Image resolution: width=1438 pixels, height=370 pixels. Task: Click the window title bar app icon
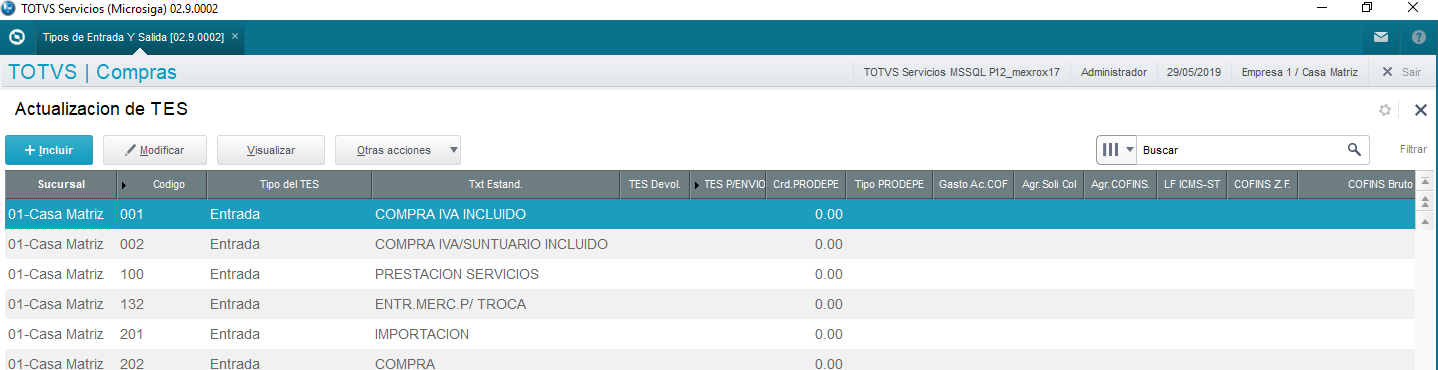point(9,8)
